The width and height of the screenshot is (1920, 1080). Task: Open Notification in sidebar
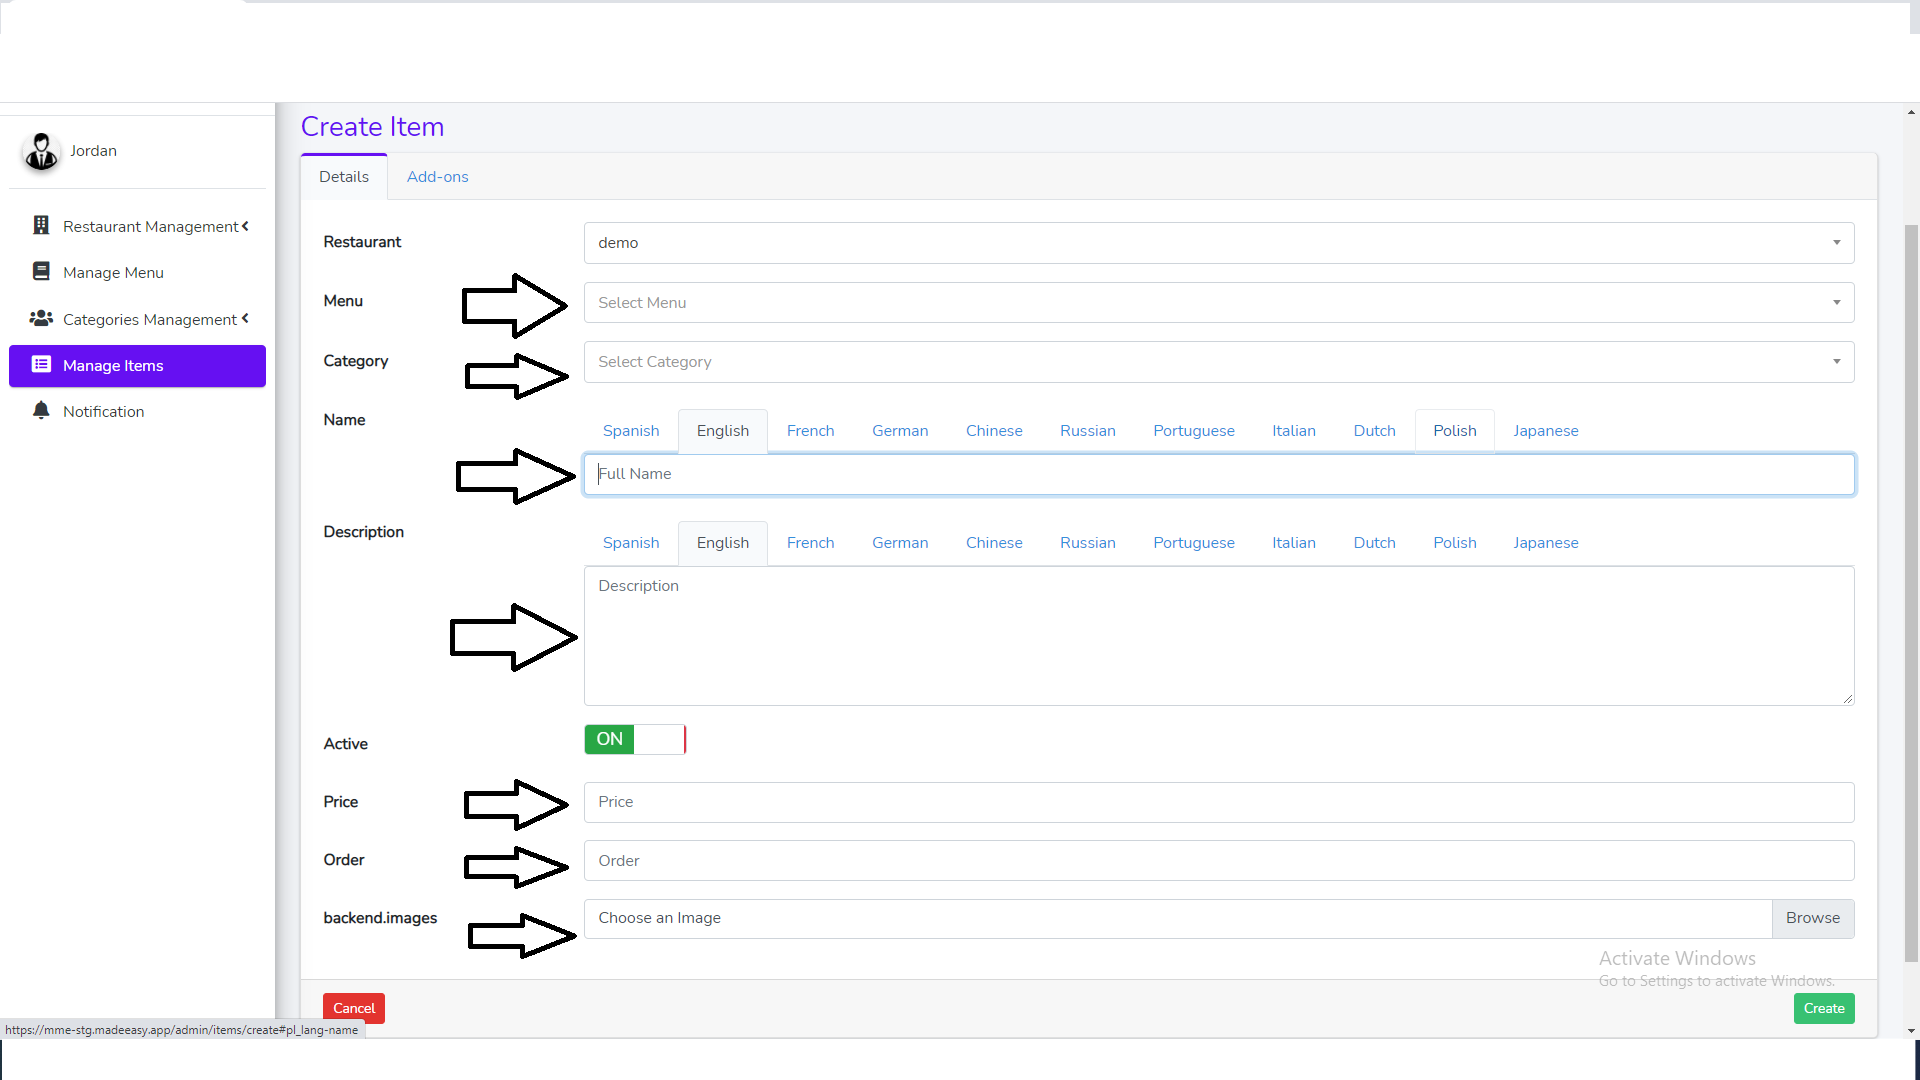click(137, 411)
